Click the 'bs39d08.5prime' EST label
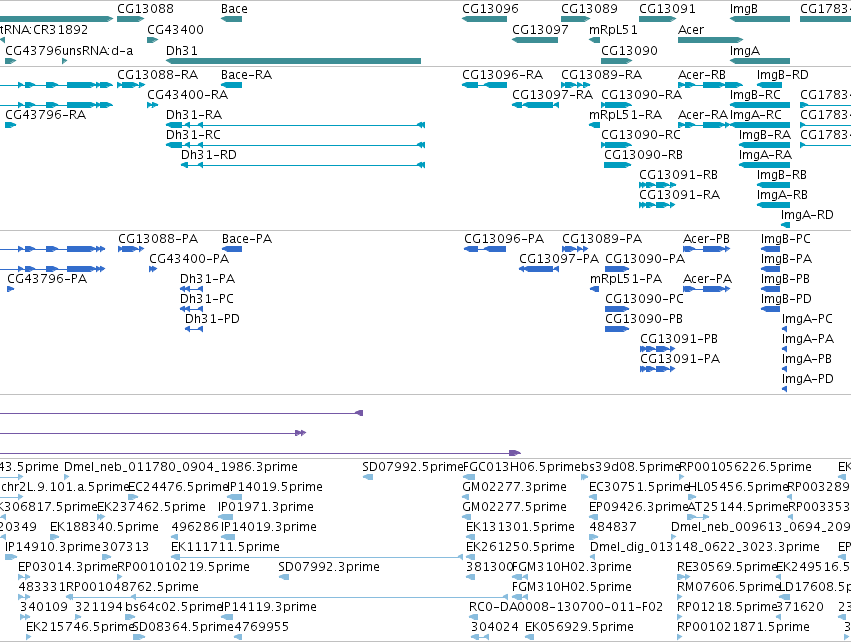 click(x=631, y=467)
